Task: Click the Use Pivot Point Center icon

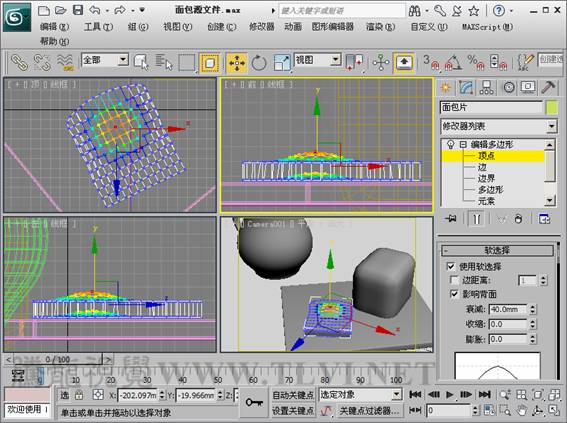Action: 354,62
